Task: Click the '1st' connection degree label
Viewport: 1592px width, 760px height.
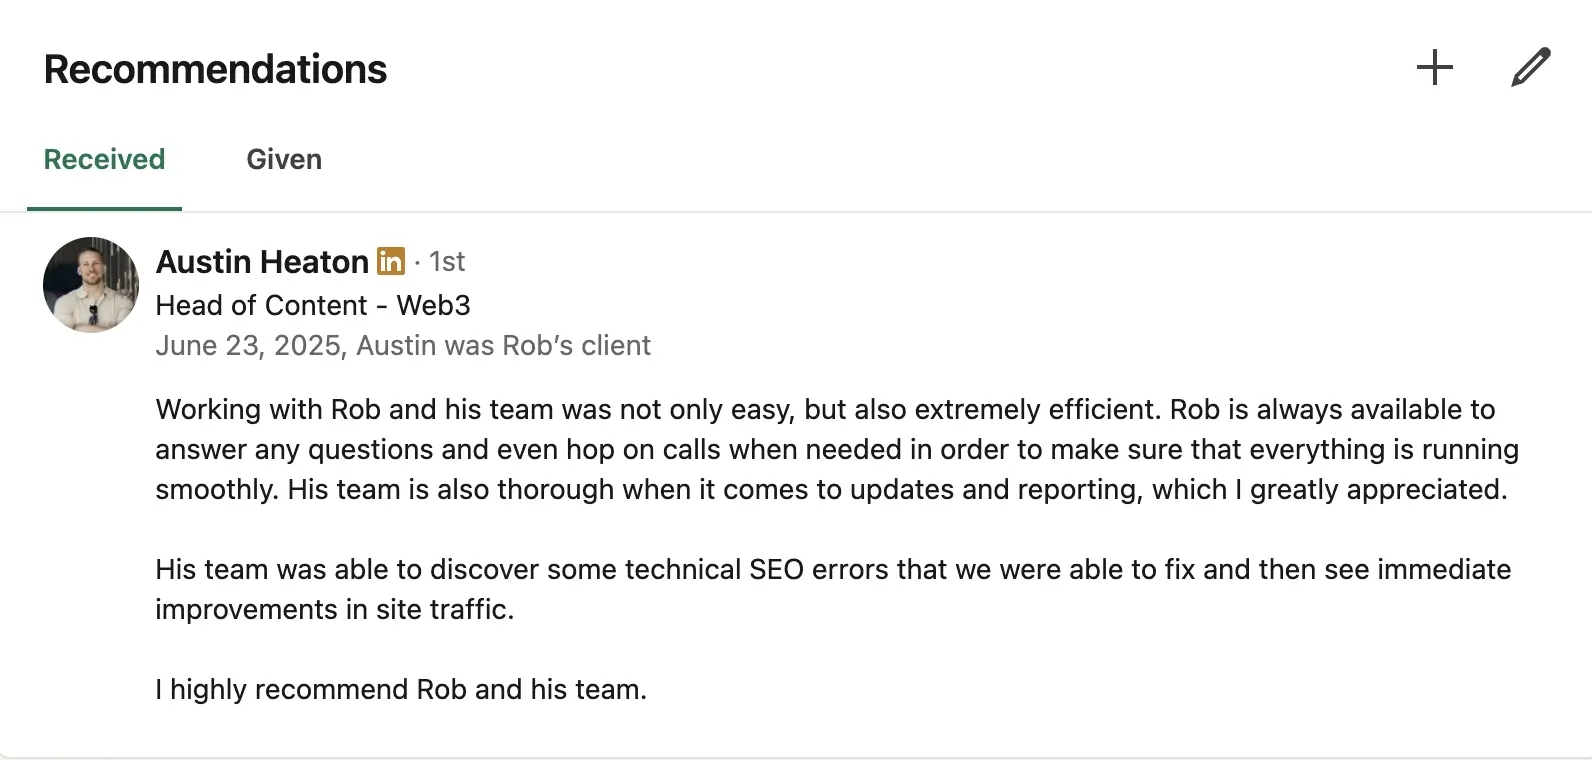Action: 446,261
